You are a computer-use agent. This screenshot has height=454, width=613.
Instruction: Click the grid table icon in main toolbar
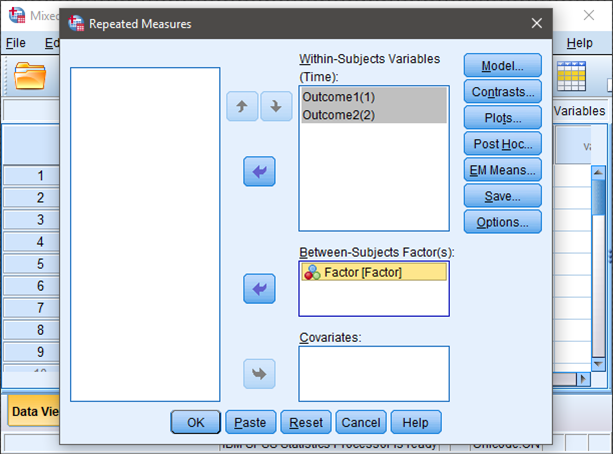pyautogui.click(x=571, y=76)
